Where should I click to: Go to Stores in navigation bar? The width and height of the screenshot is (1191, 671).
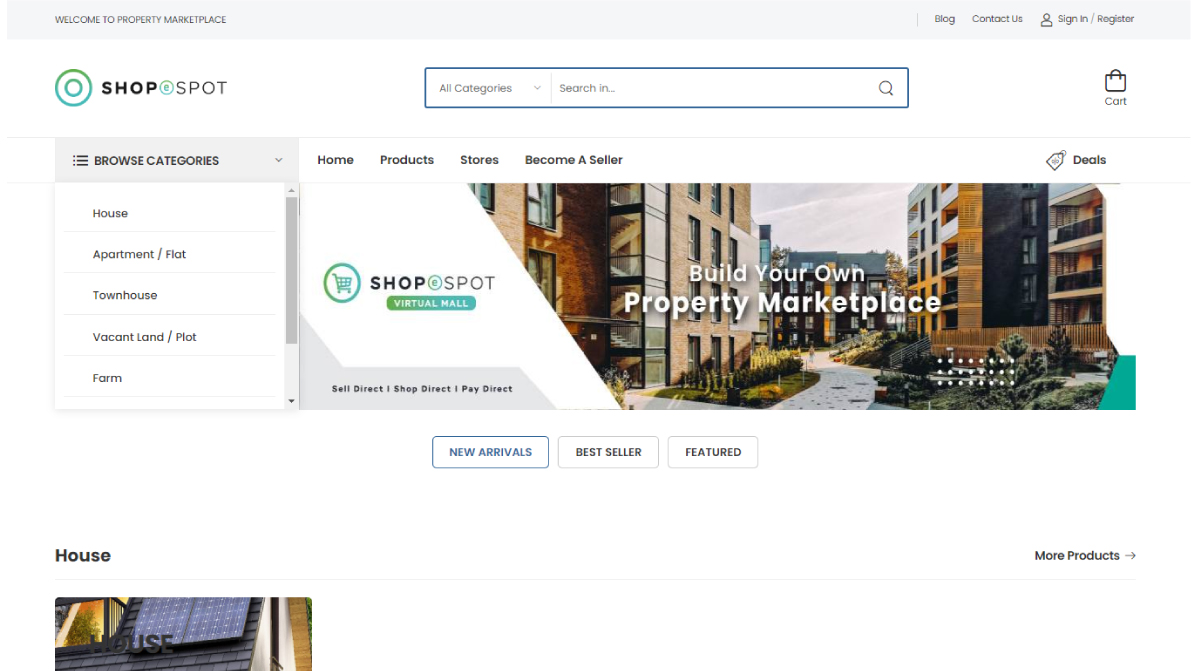479,160
